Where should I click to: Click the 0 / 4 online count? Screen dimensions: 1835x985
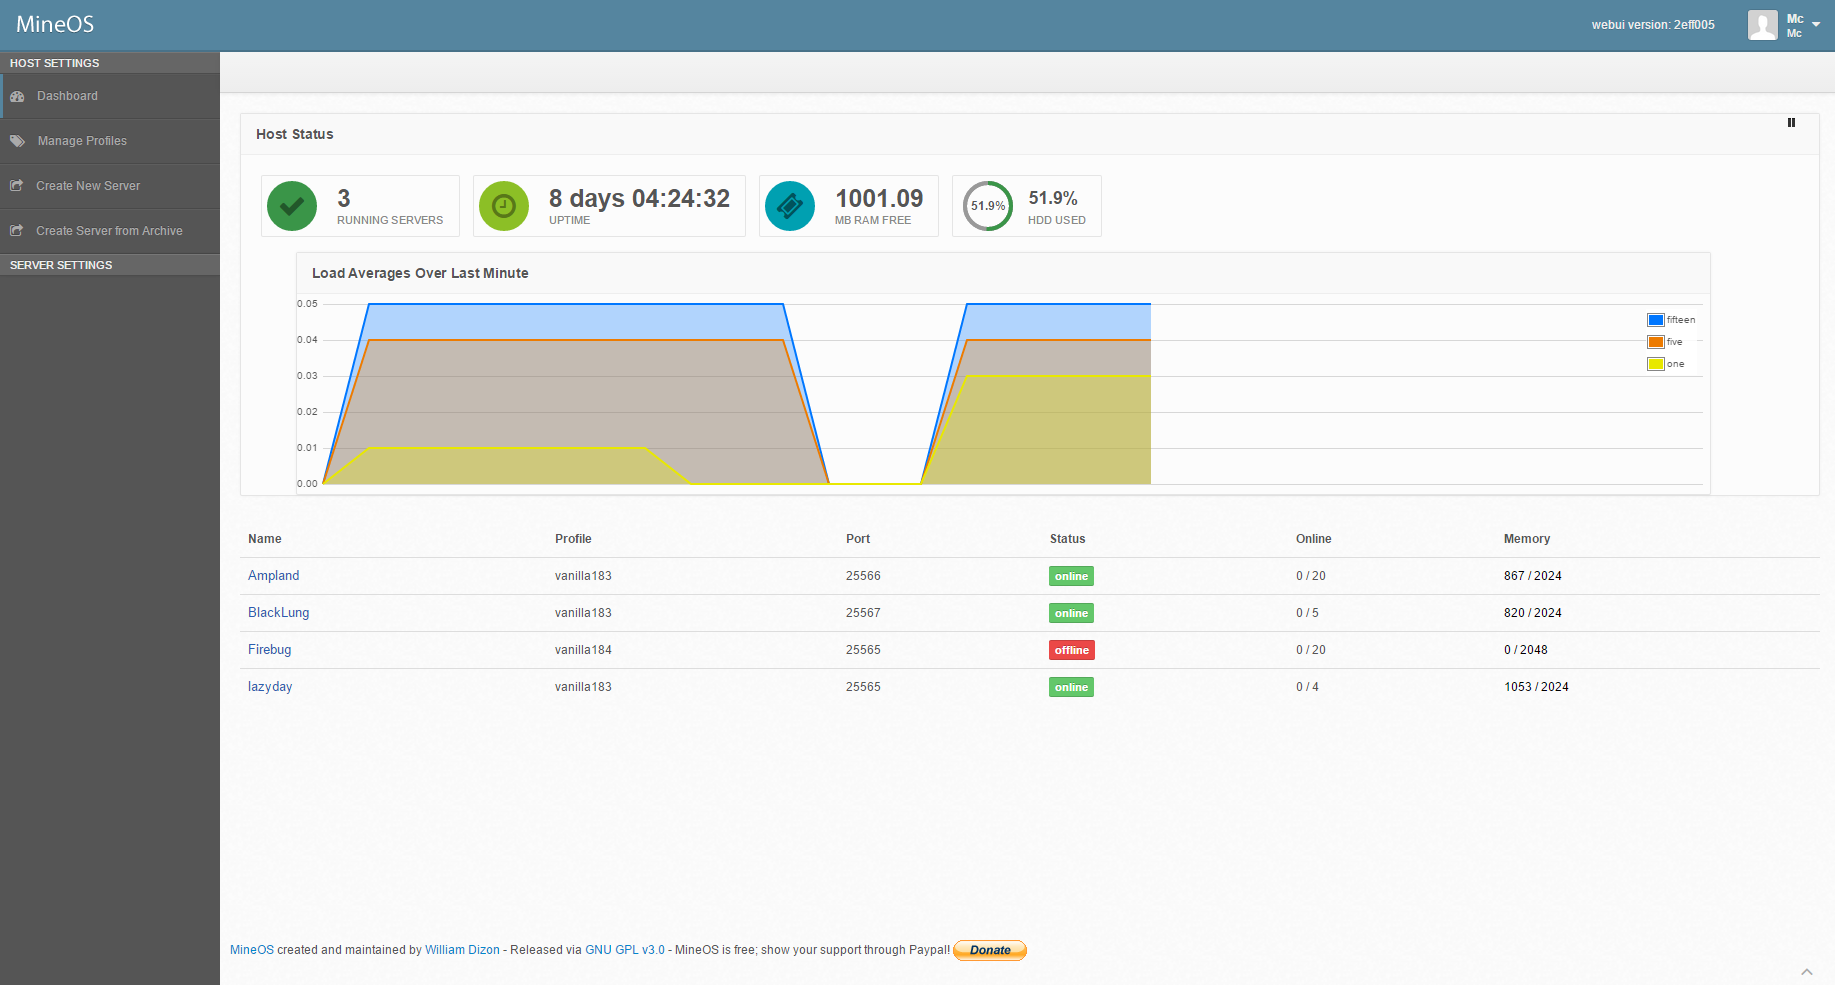(1307, 687)
